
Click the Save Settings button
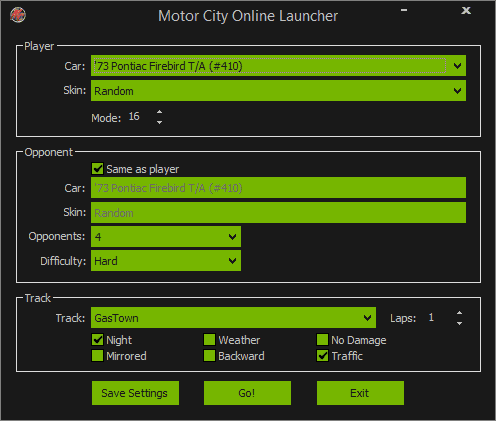click(x=135, y=393)
